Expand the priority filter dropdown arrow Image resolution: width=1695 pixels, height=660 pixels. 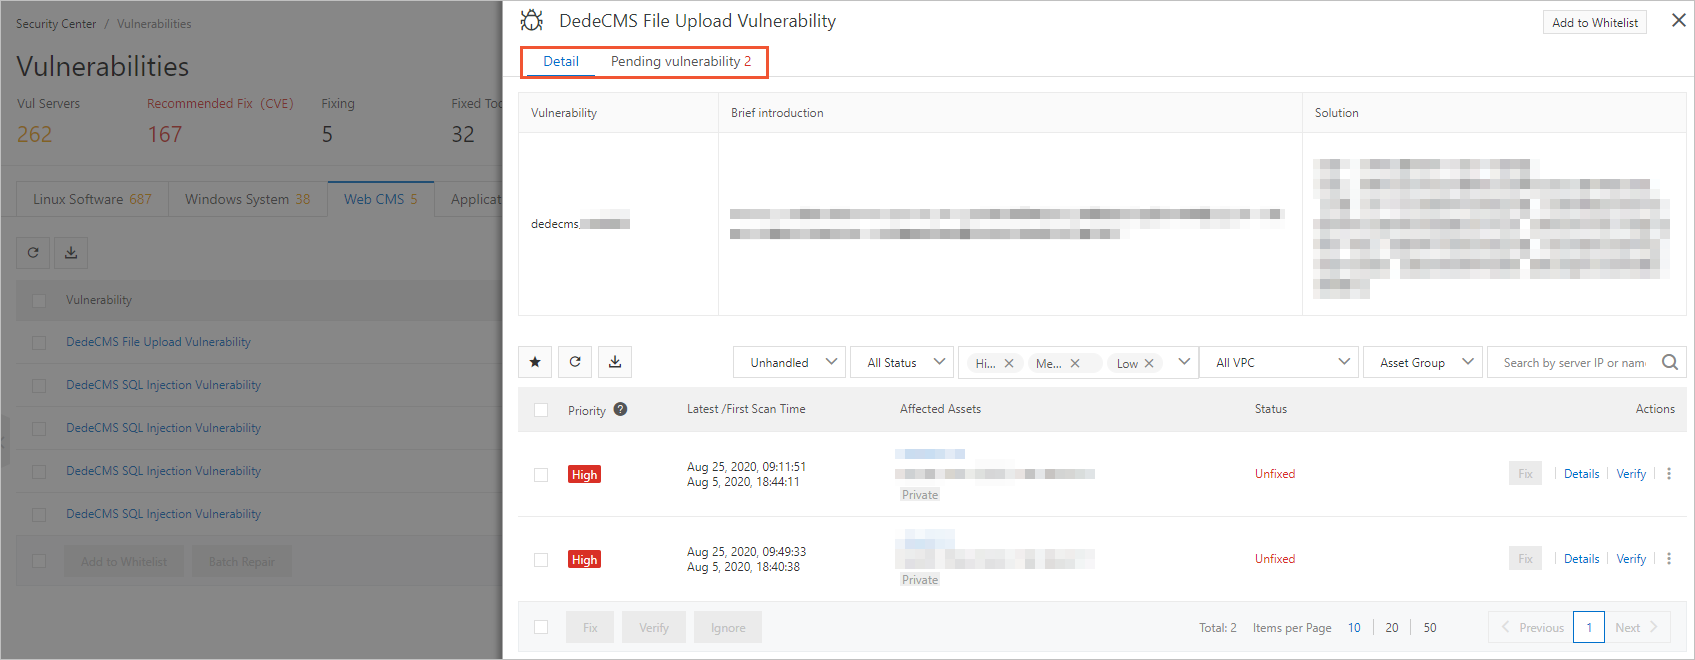coord(1184,362)
